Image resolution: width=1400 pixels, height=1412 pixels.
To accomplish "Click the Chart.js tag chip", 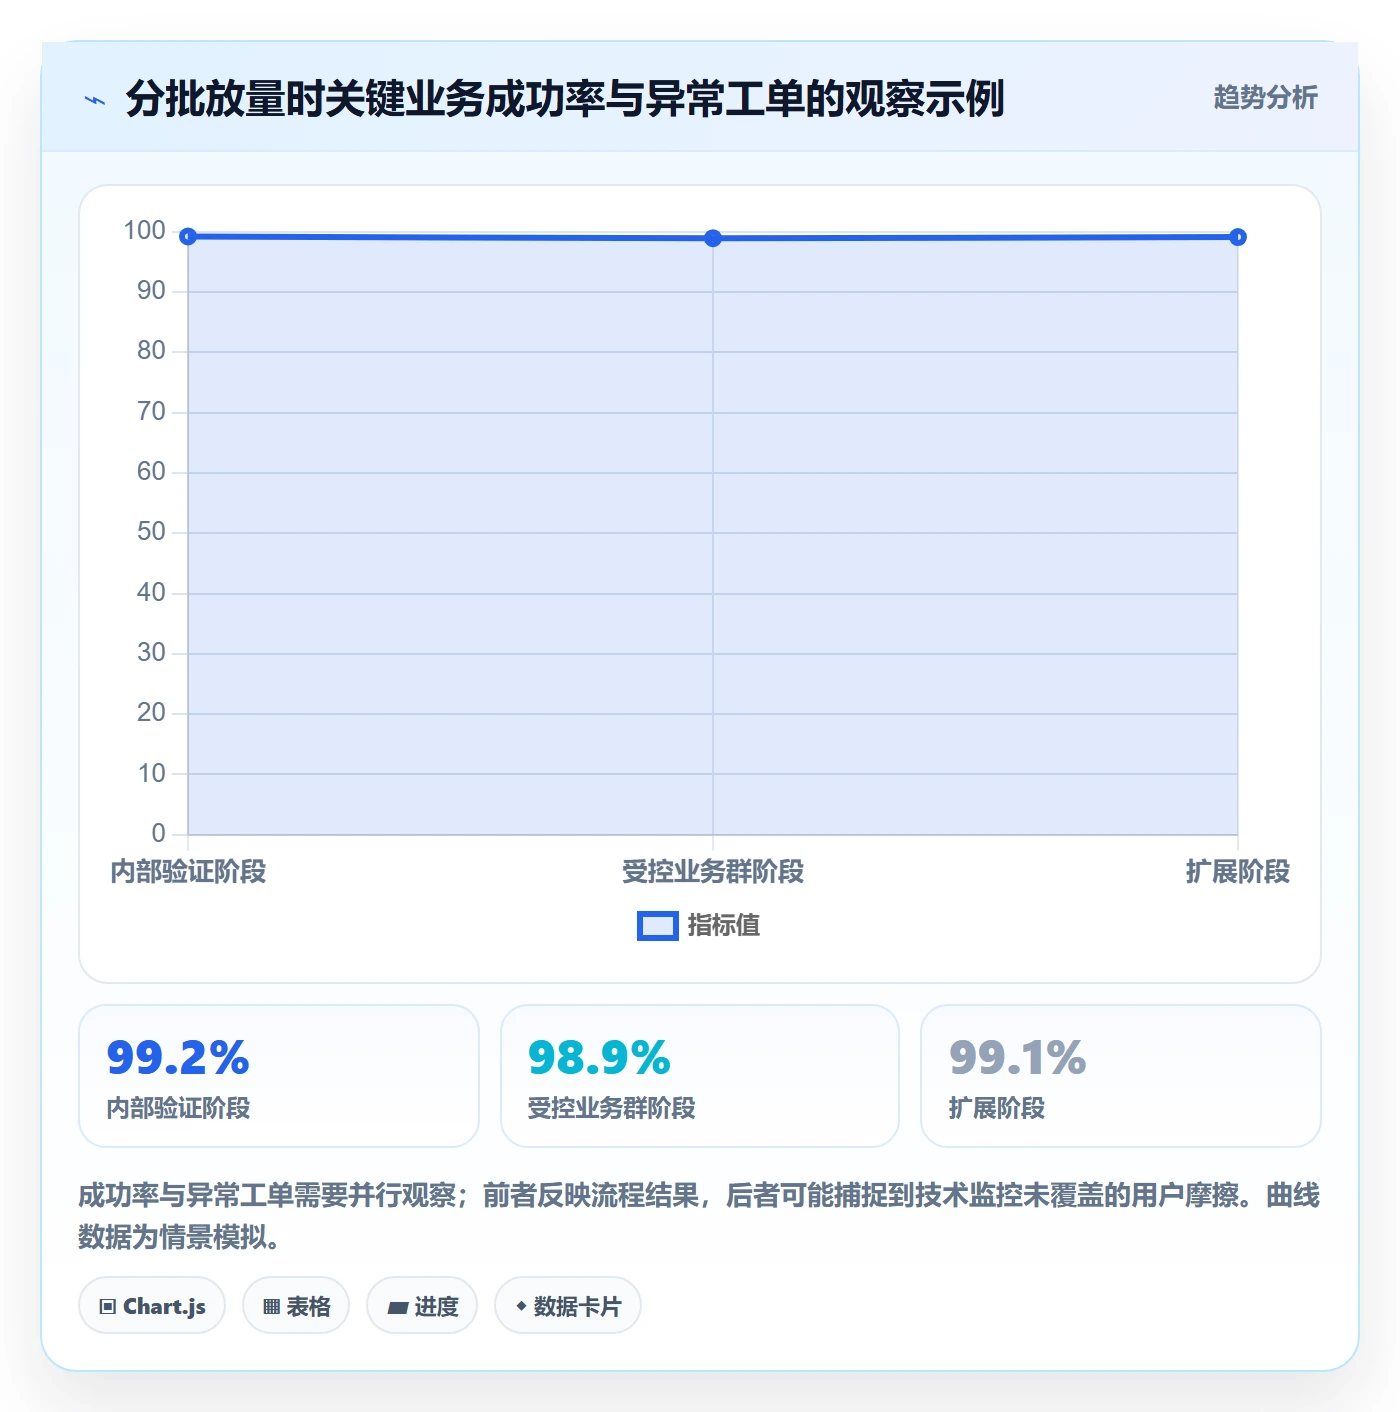I will 152,1305.
